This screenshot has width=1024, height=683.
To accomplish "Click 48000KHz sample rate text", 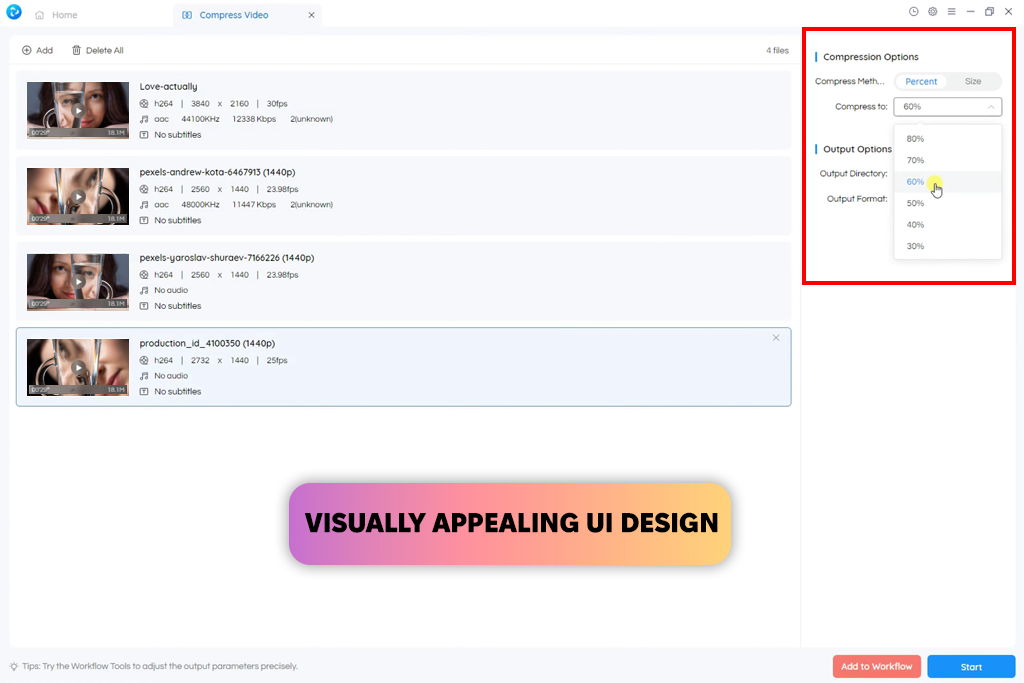I will click(x=200, y=204).
